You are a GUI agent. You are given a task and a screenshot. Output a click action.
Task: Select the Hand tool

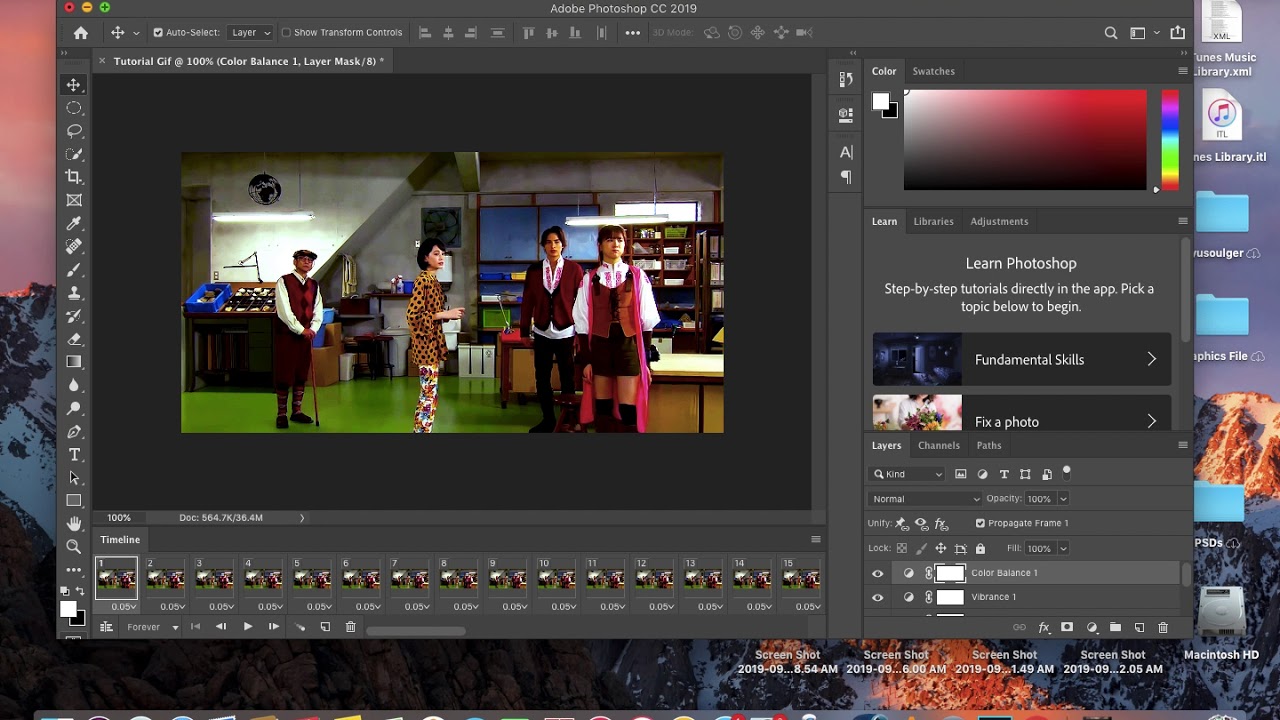pyautogui.click(x=74, y=524)
